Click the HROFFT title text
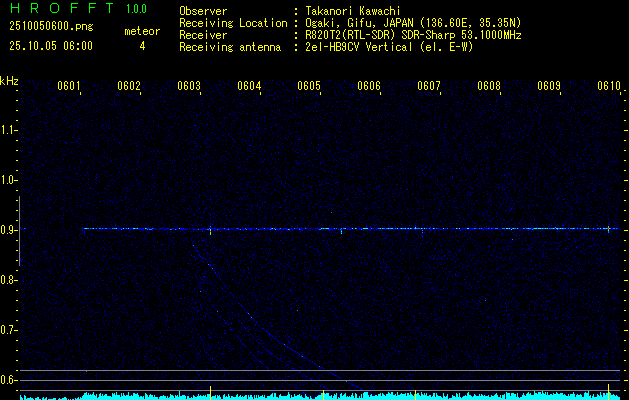This screenshot has width=629, height=400. click(62, 8)
